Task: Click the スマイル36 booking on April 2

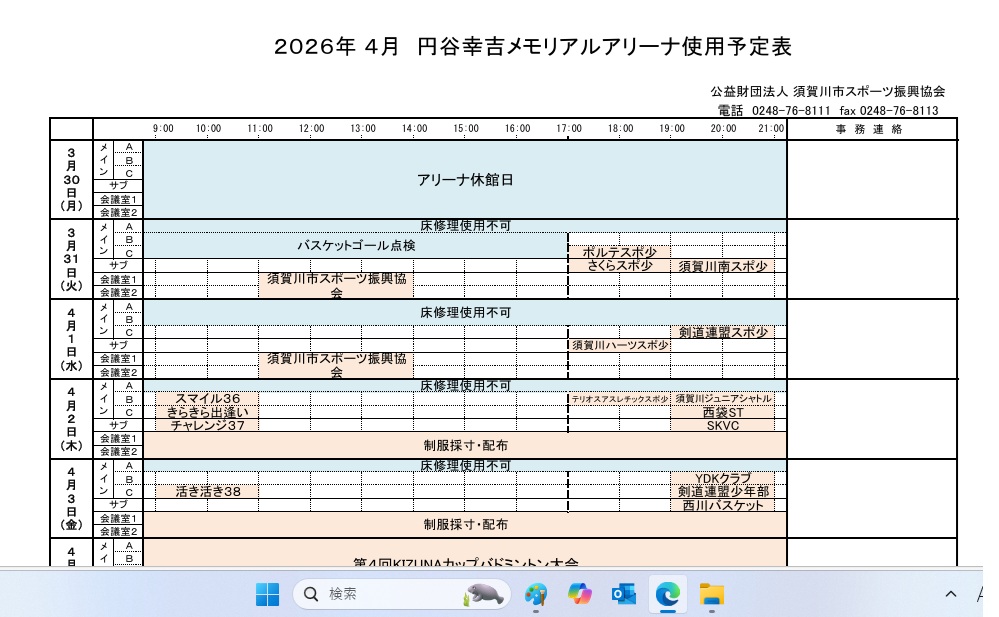Action: (x=207, y=398)
